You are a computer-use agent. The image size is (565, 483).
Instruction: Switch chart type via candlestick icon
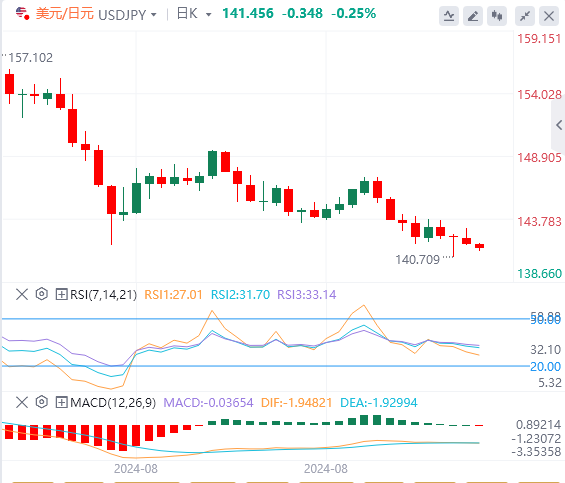[x=497, y=16]
